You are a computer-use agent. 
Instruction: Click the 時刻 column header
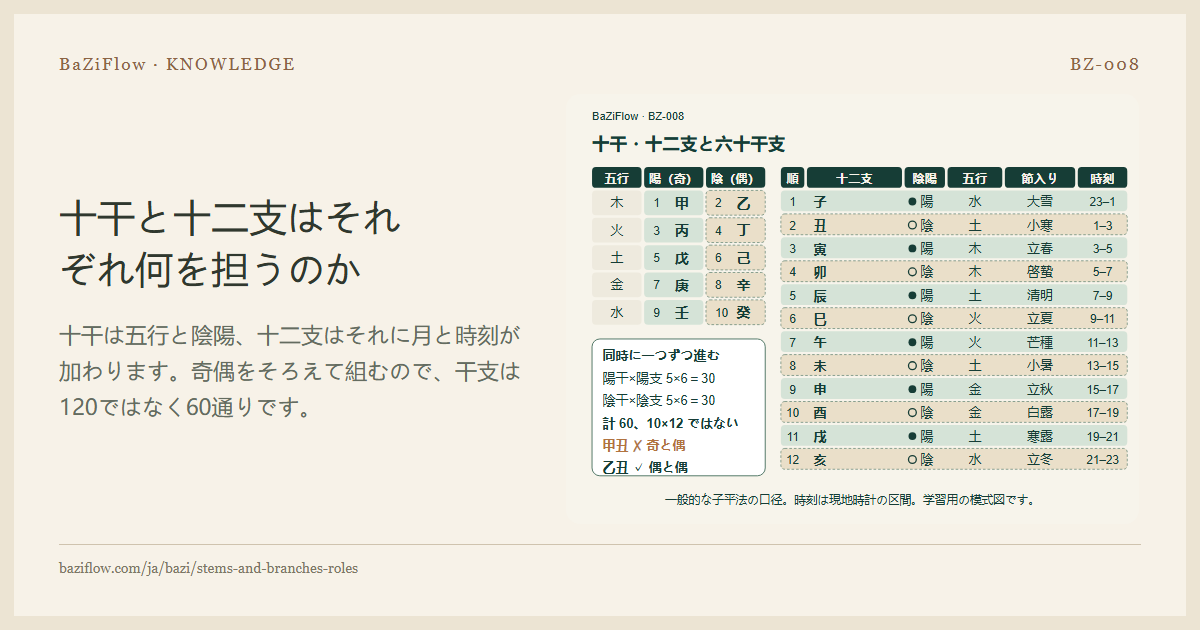(1102, 178)
